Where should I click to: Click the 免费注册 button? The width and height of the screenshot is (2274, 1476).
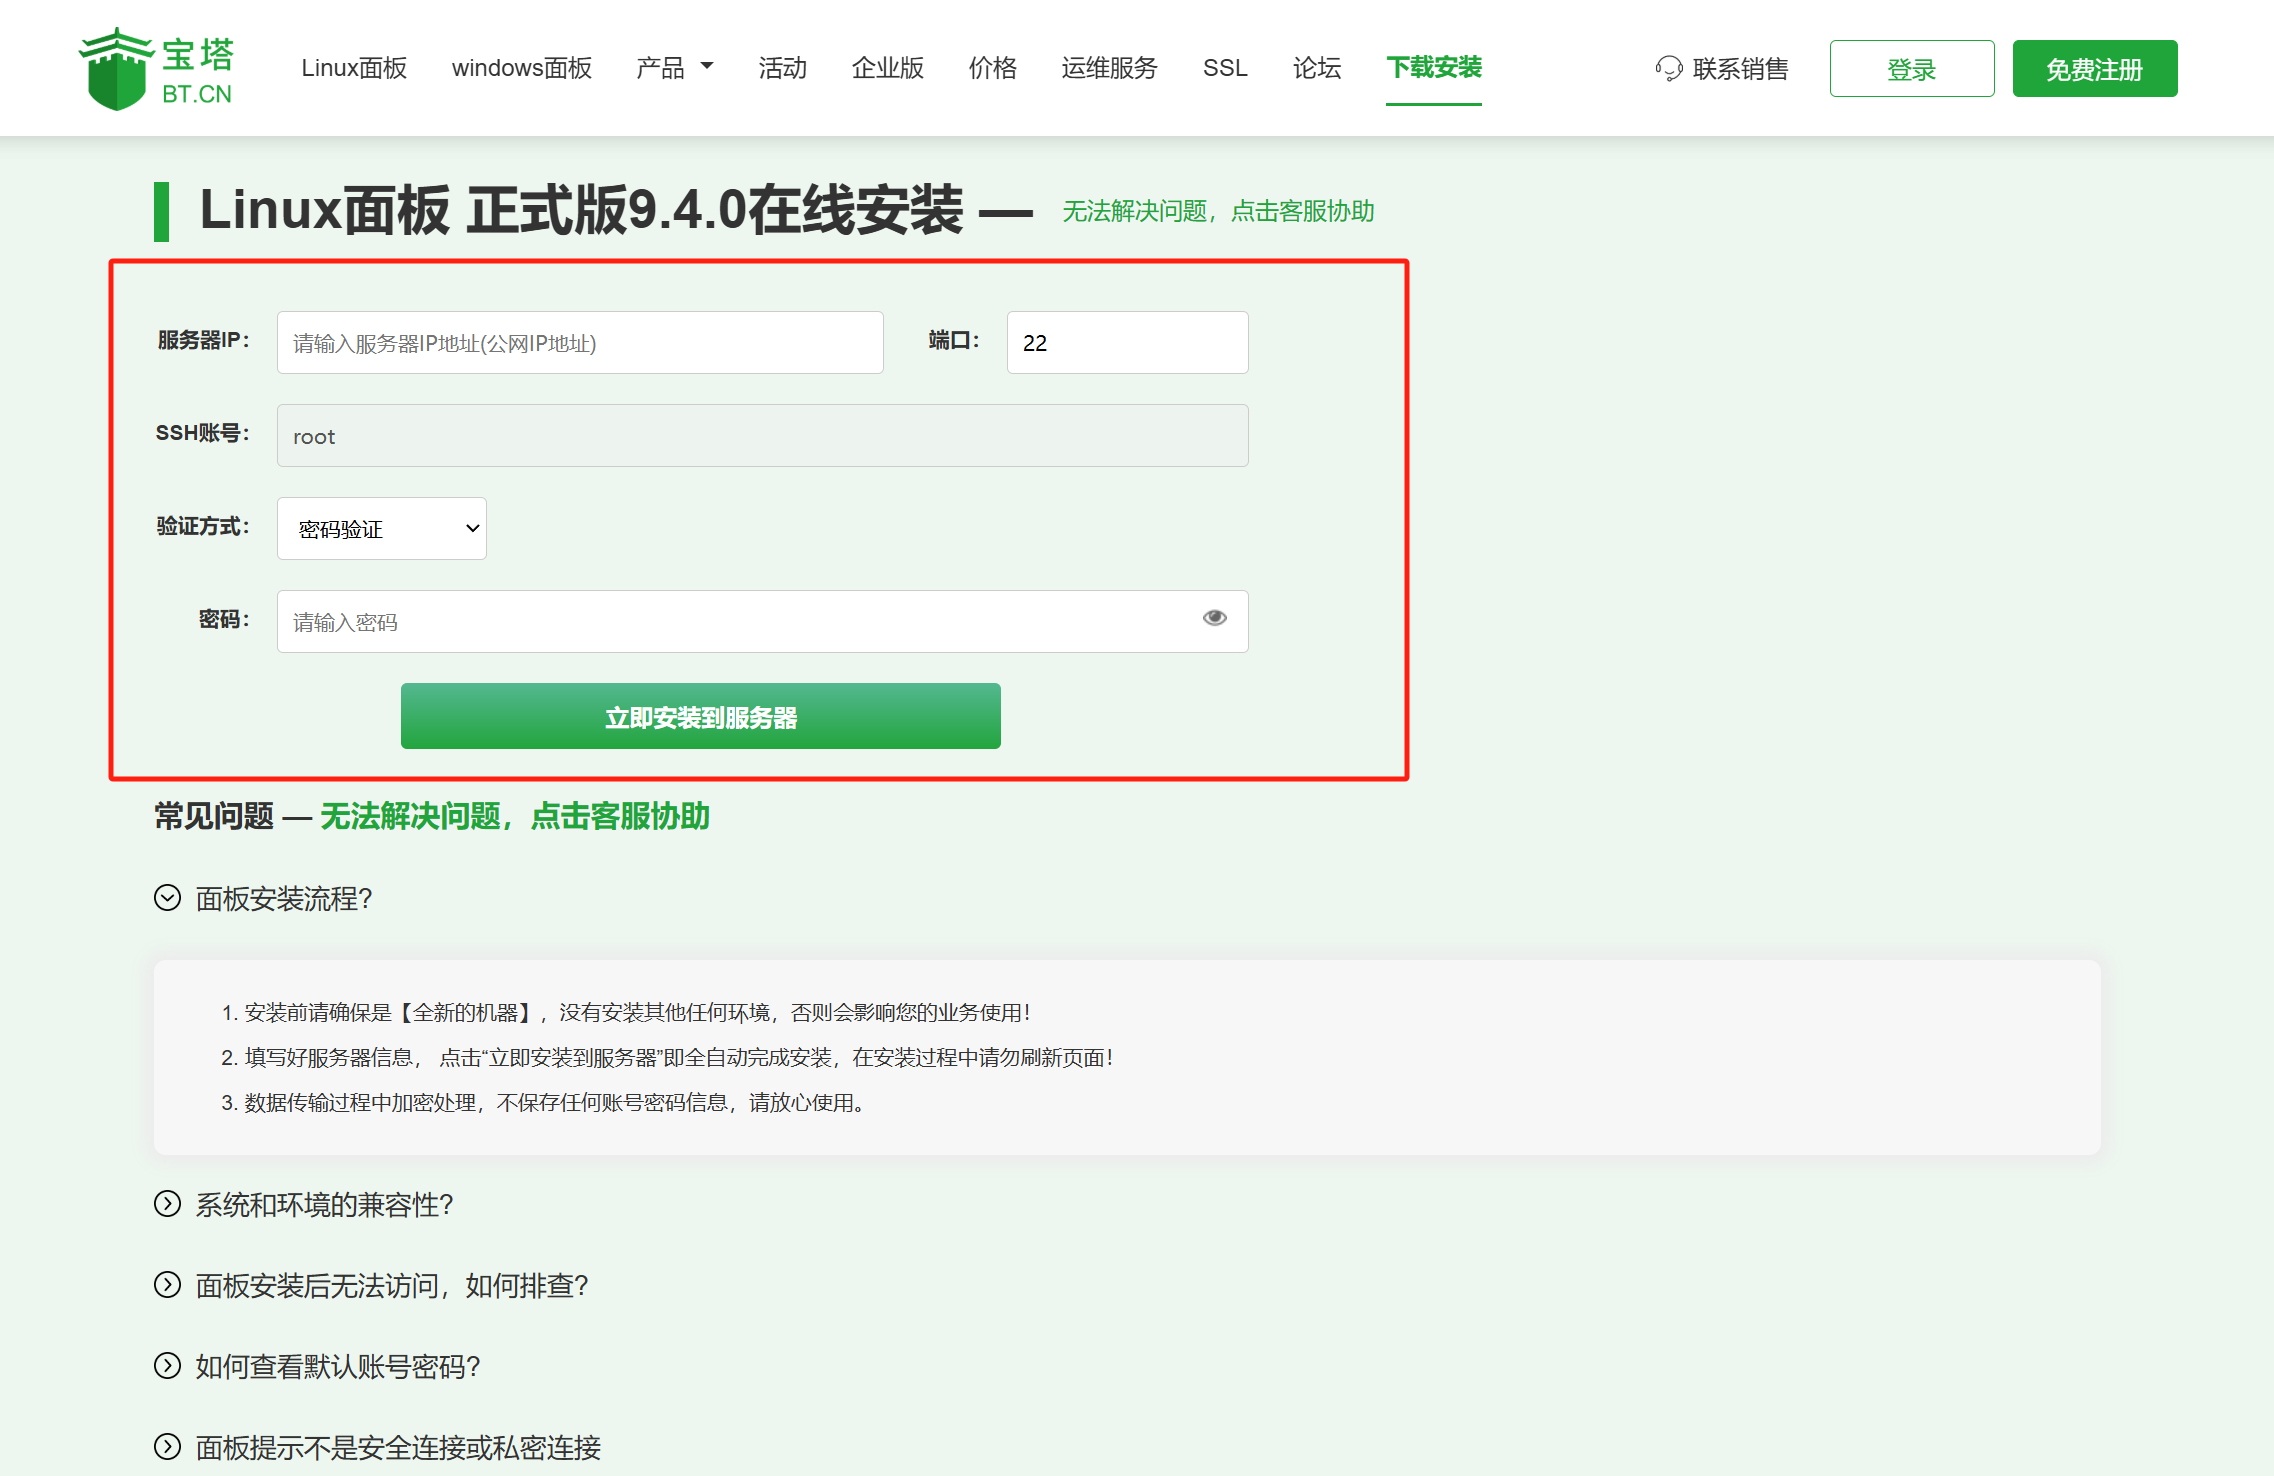(2094, 69)
